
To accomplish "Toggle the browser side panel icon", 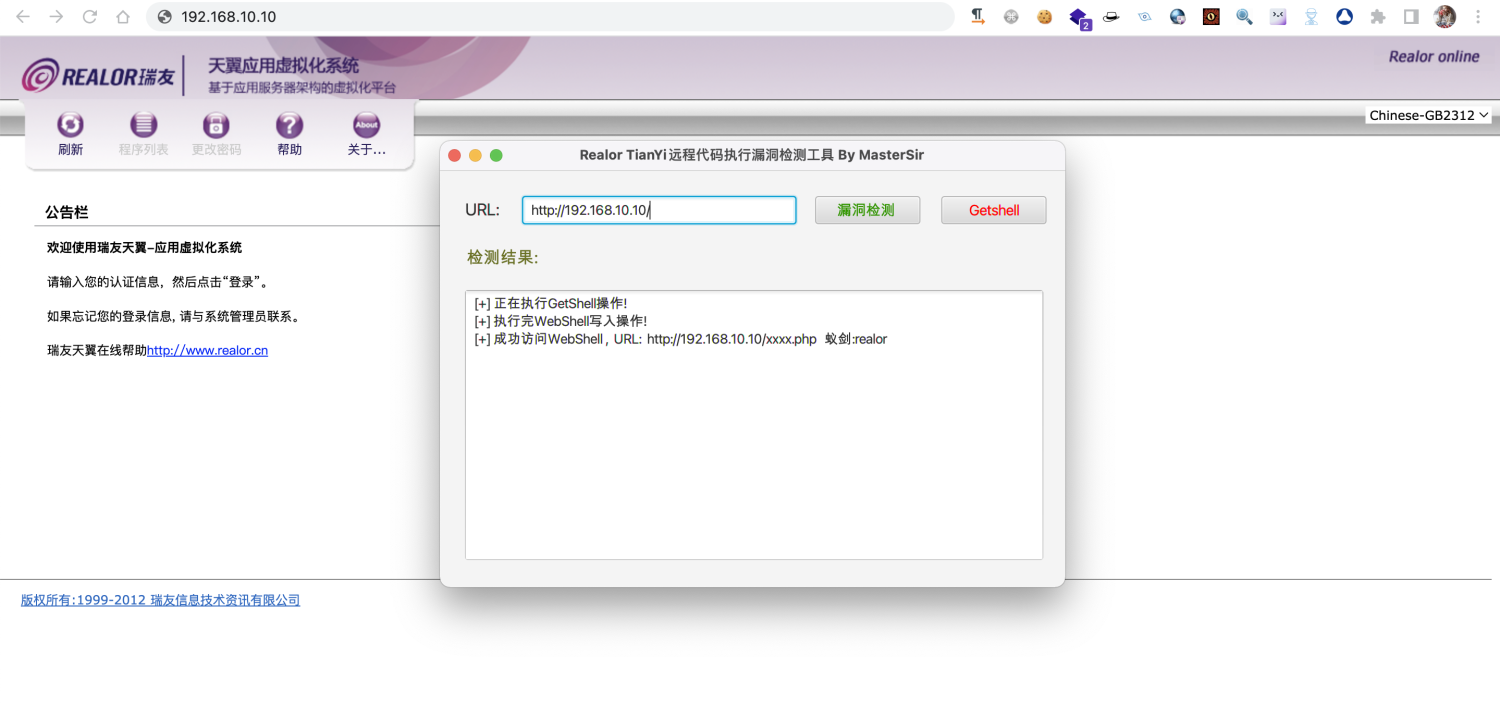I will tap(1411, 16).
